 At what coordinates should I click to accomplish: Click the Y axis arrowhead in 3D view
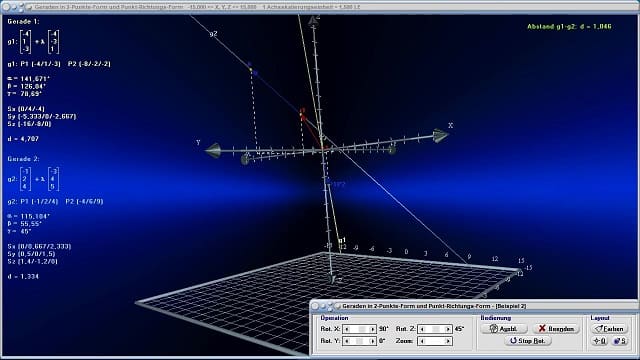coord(213,151)
